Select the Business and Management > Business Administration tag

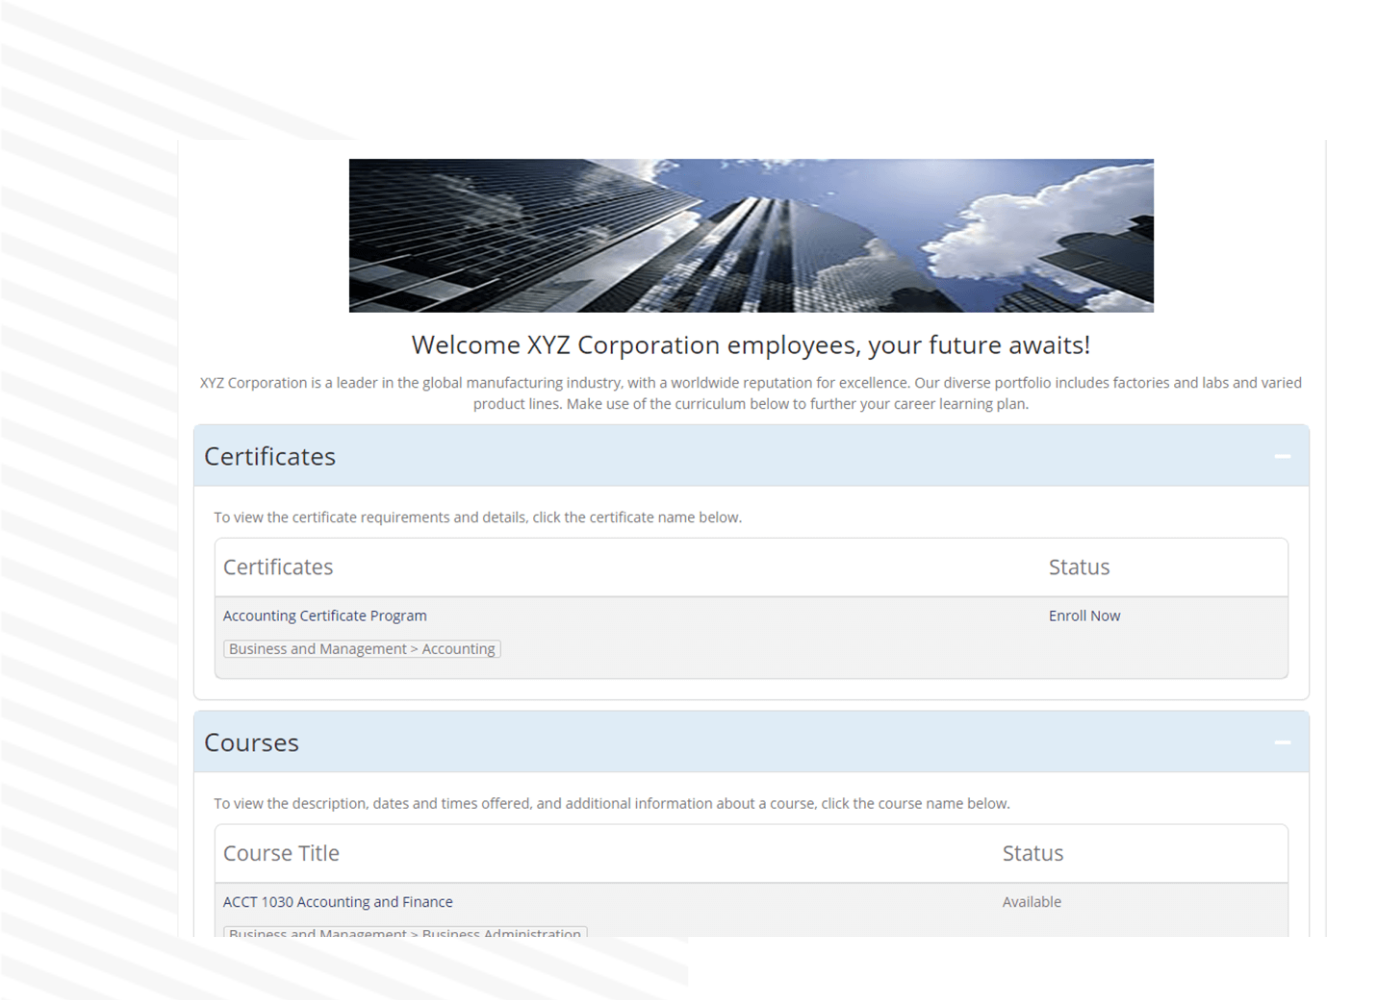[404, 932]
